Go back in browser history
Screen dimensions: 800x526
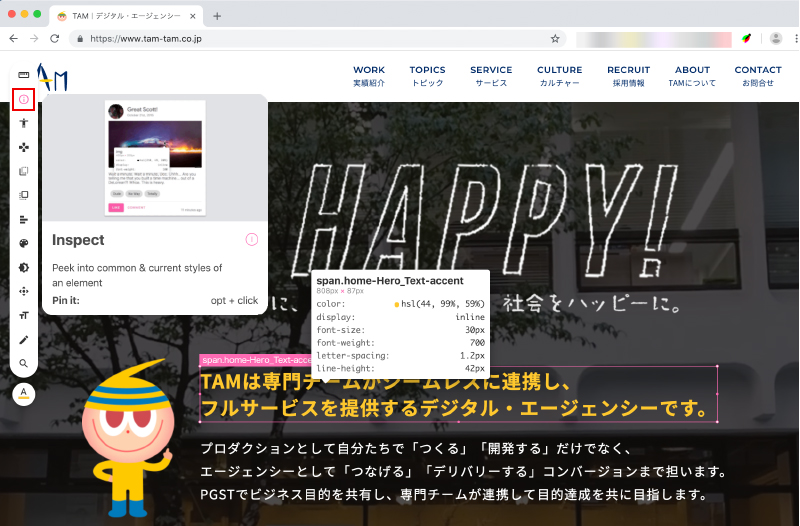(x=14, y=39)
